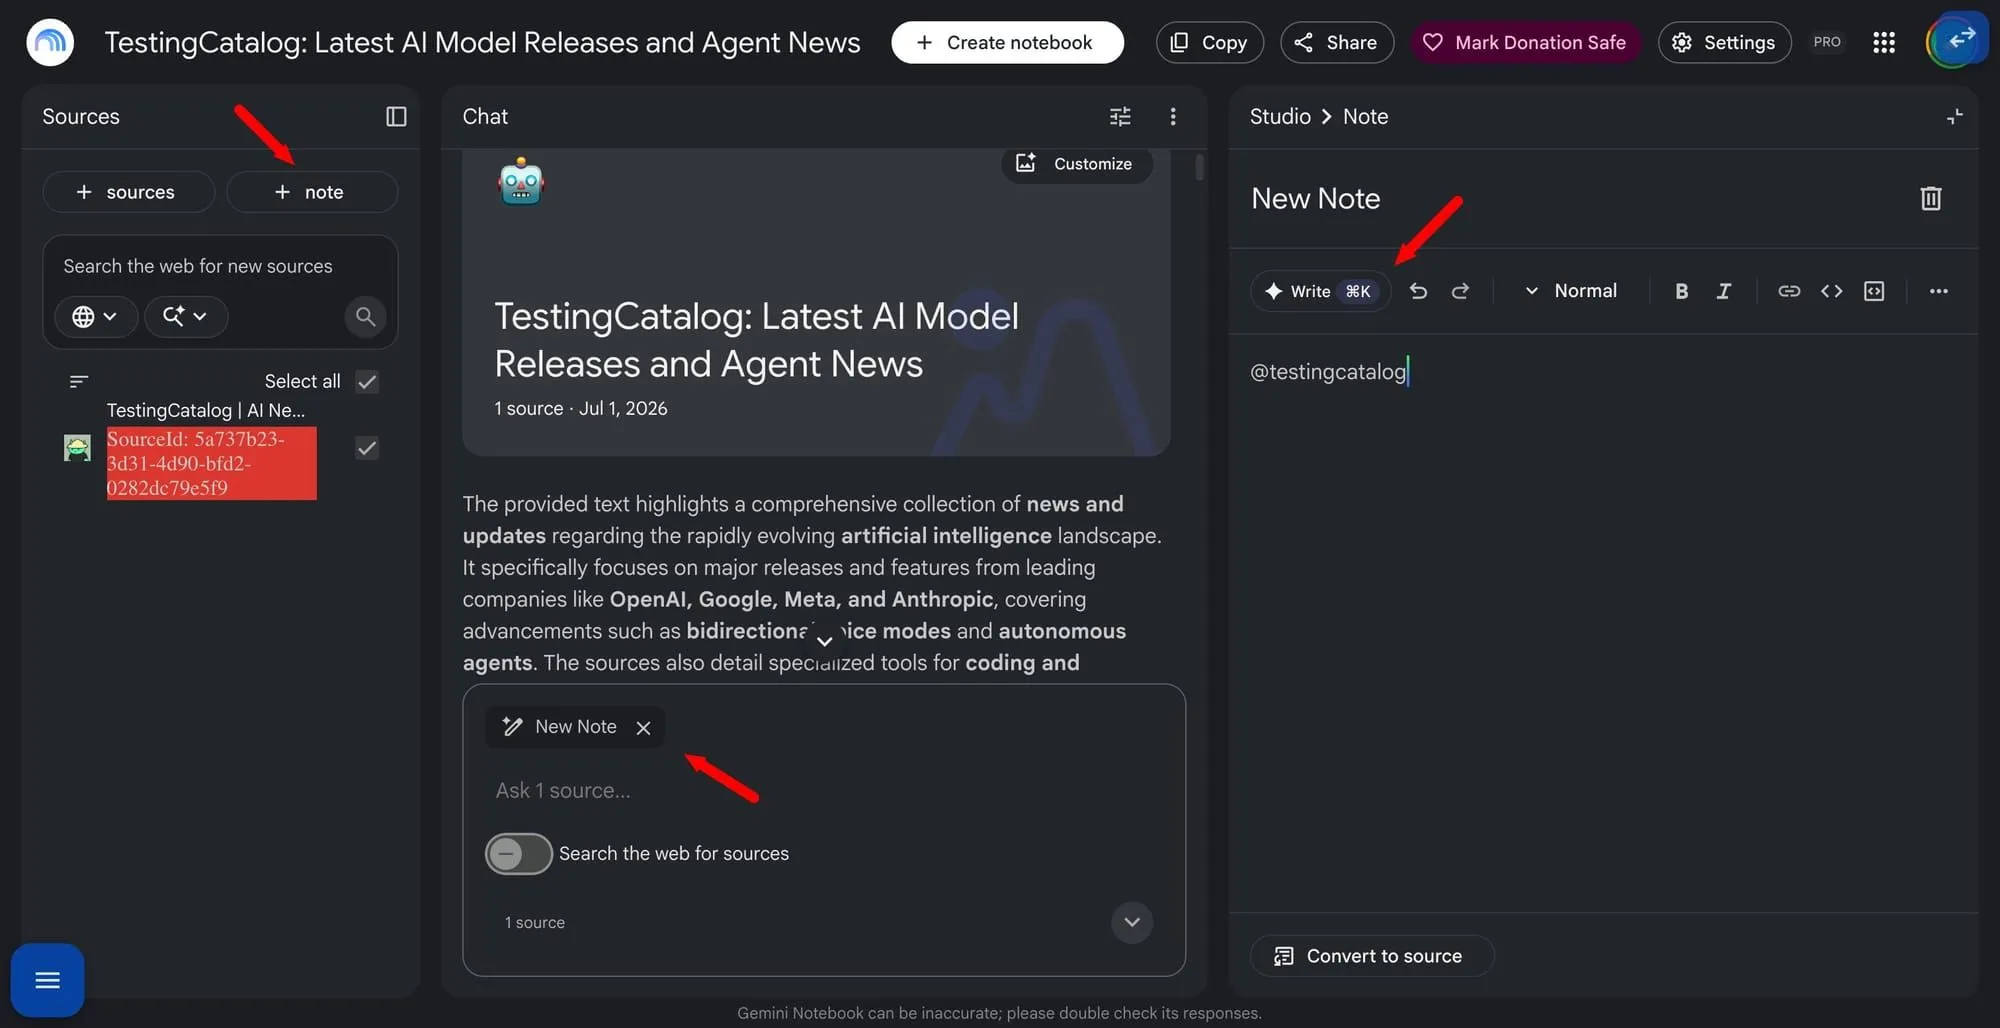Jump to bottom of chat arrow
This screenshot has width=2000, height=1028.
pyautogui.click(x=824, y=641)
